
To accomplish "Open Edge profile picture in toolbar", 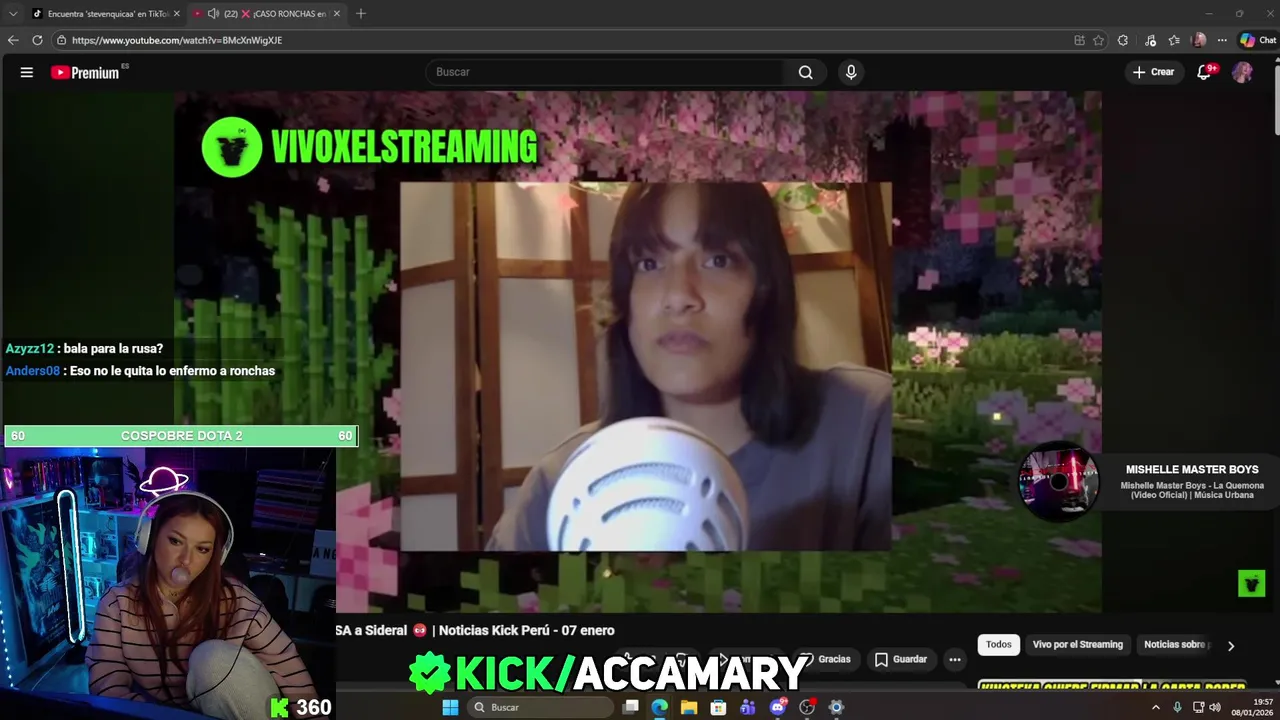I will pos(1199,40).
